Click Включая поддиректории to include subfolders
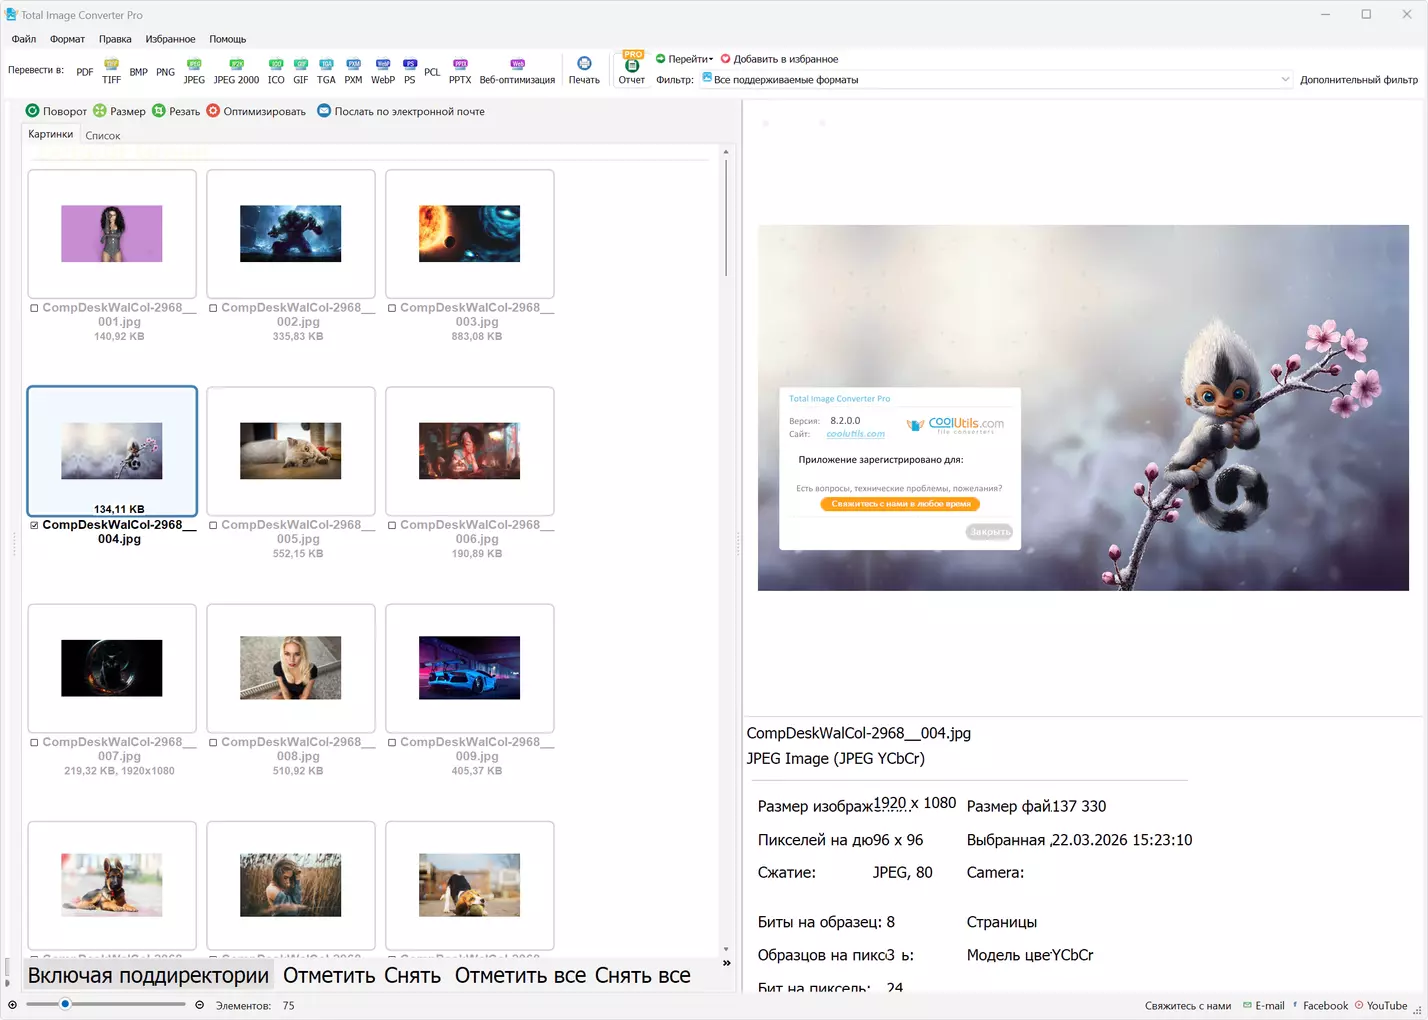This screenshot has height=1020, width=1428. click(148, 975)
